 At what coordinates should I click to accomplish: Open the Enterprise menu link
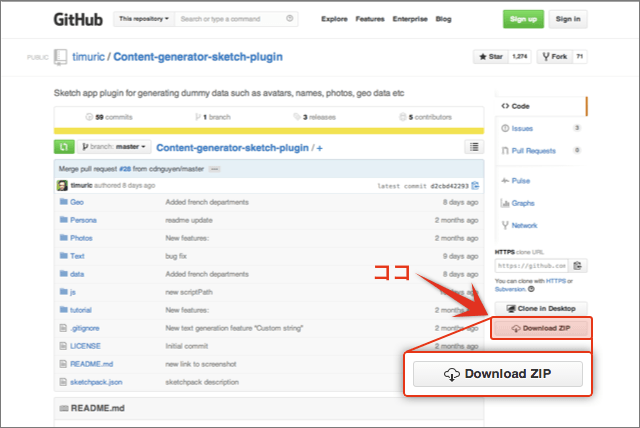[x=410, y=19]
